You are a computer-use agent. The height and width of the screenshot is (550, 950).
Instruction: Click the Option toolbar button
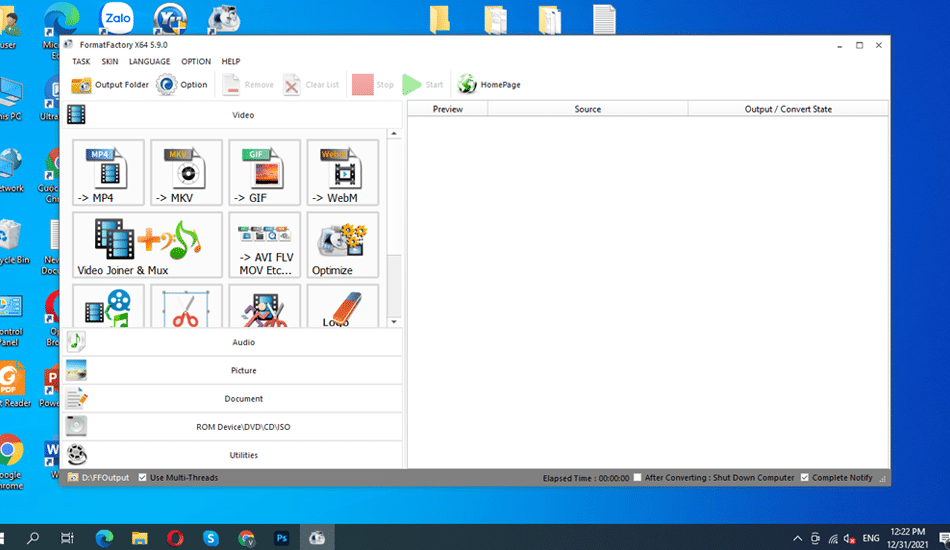(x=182, y=85)
